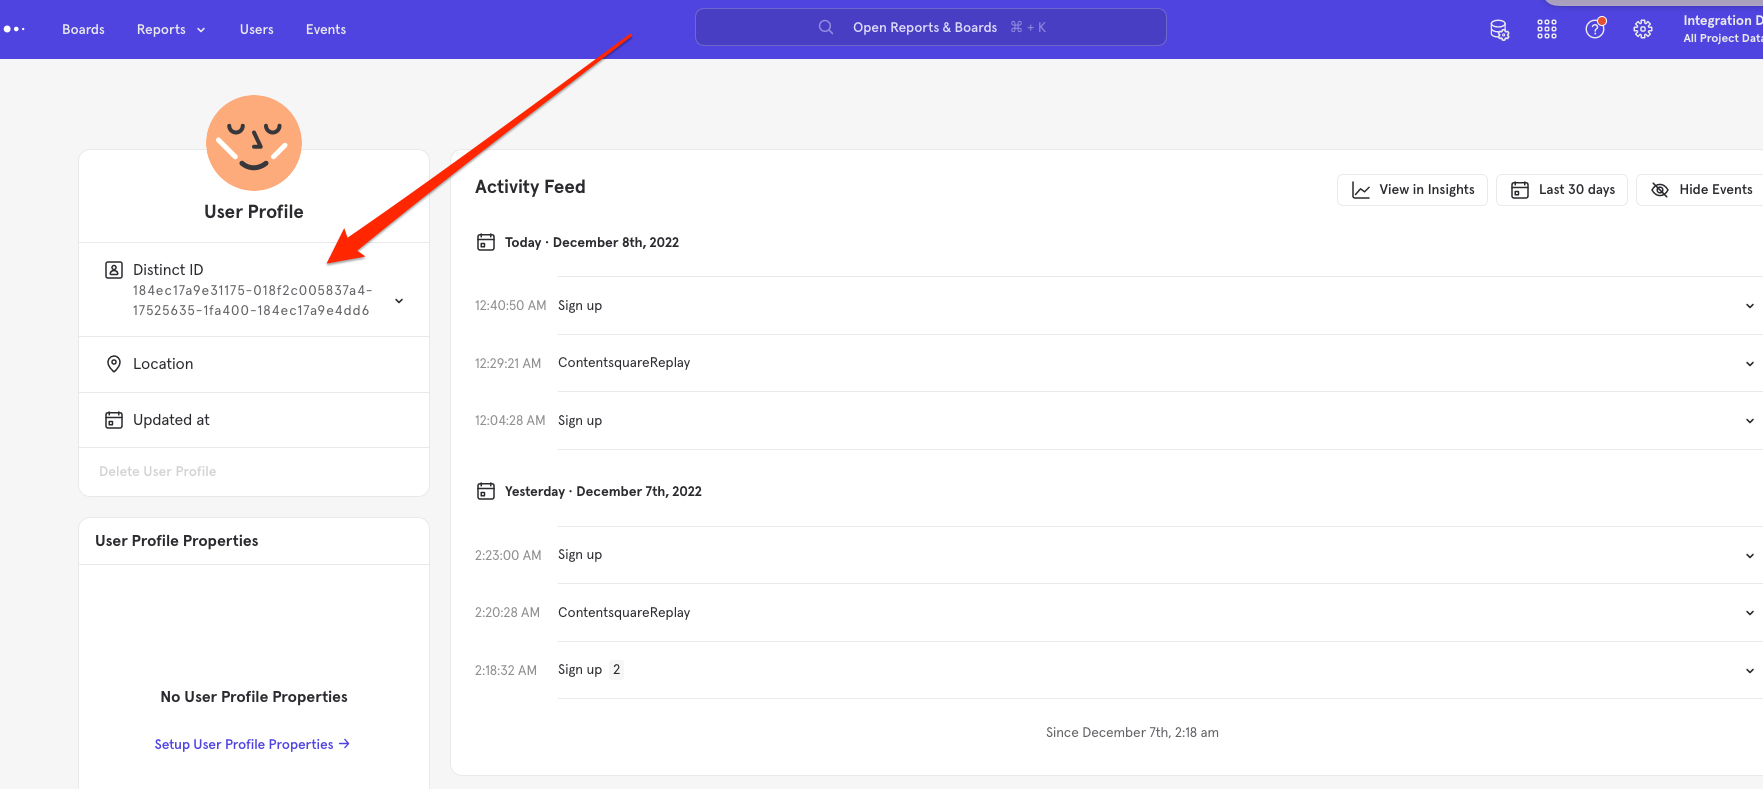The height and width of the screenshot is (789, 1763).
Task: Open the settings gear icon
Action: (1643, 29)
